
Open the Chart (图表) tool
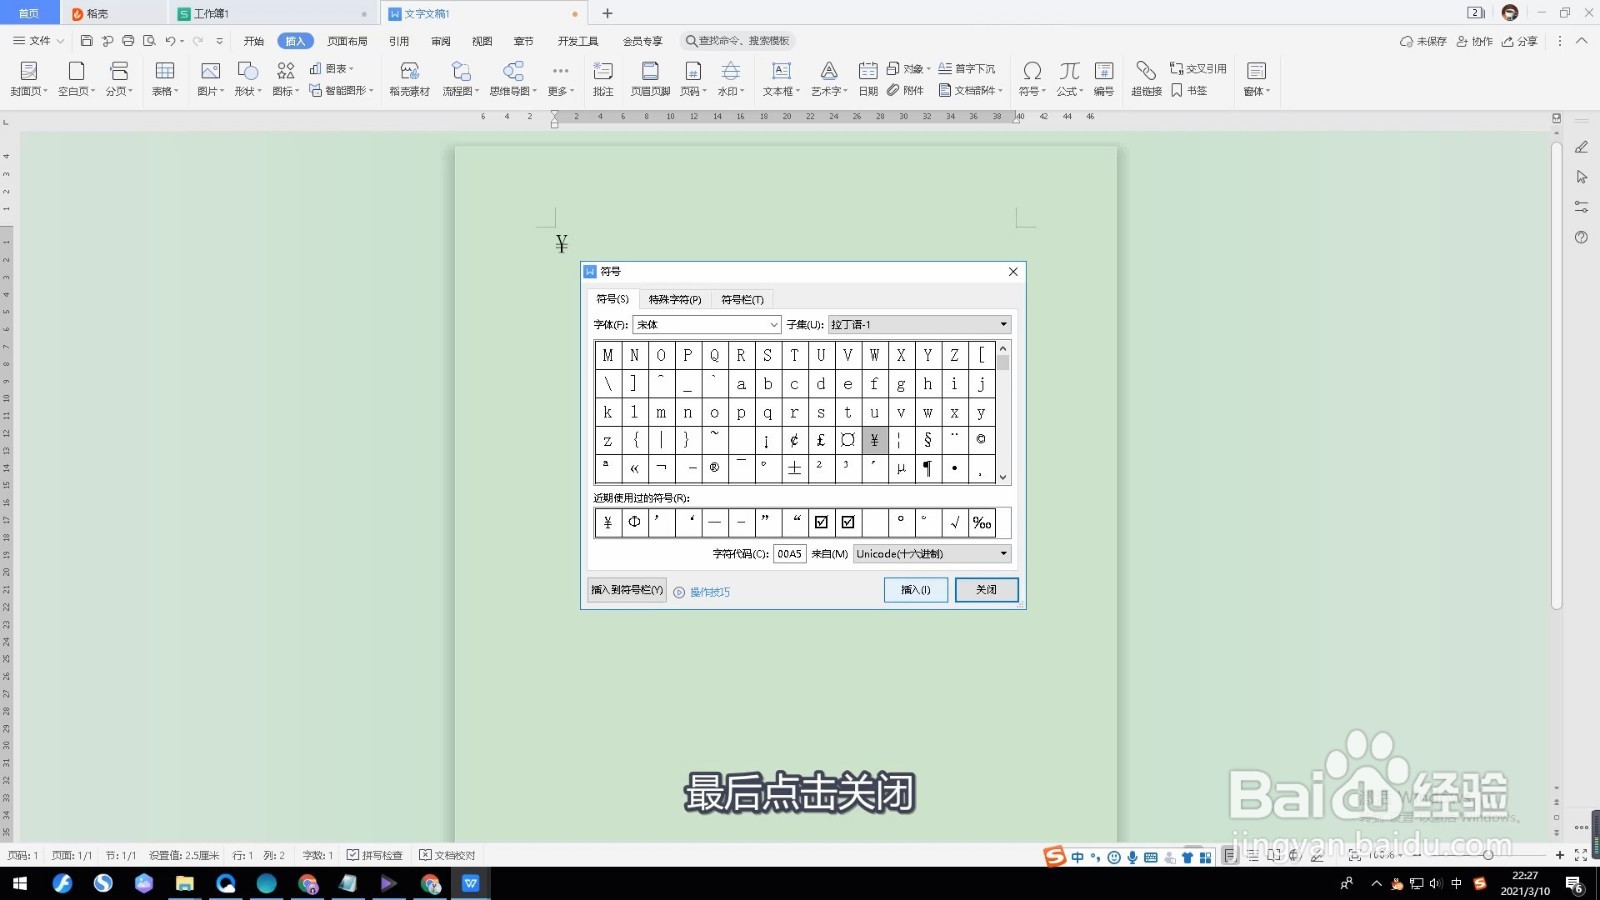(x=331, y=69)
